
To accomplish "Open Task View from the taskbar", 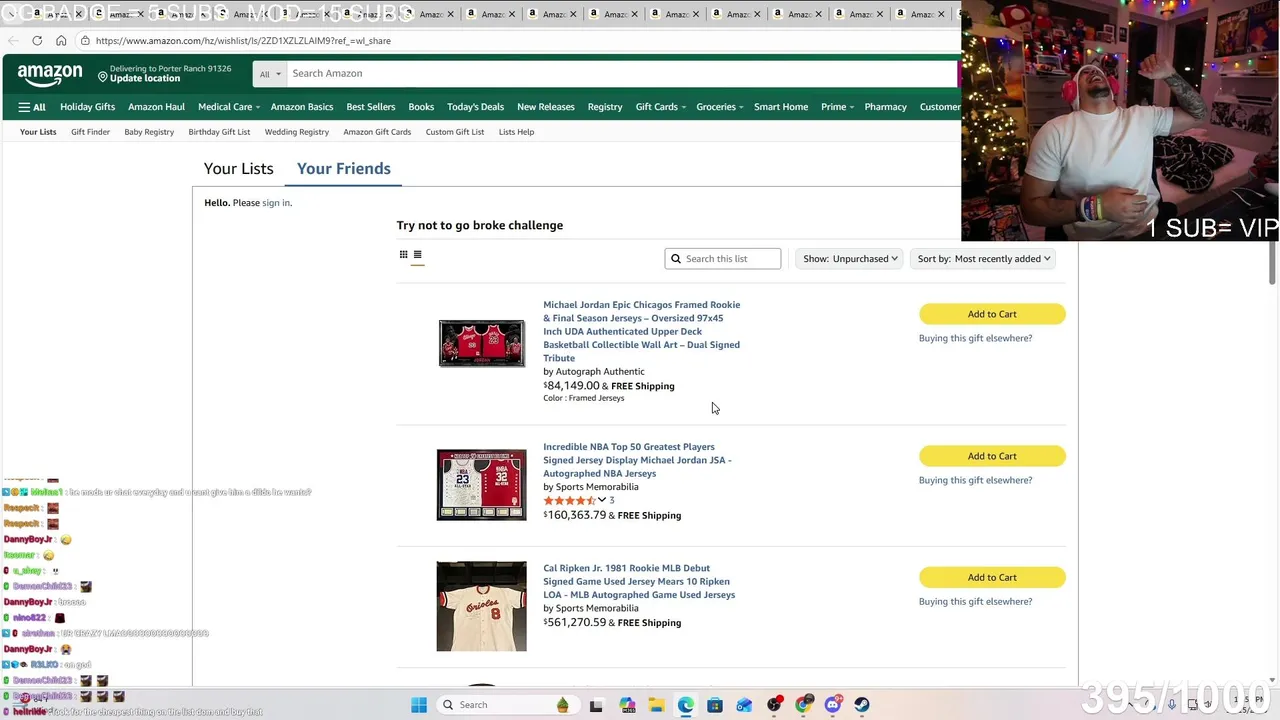I will 596,705.
